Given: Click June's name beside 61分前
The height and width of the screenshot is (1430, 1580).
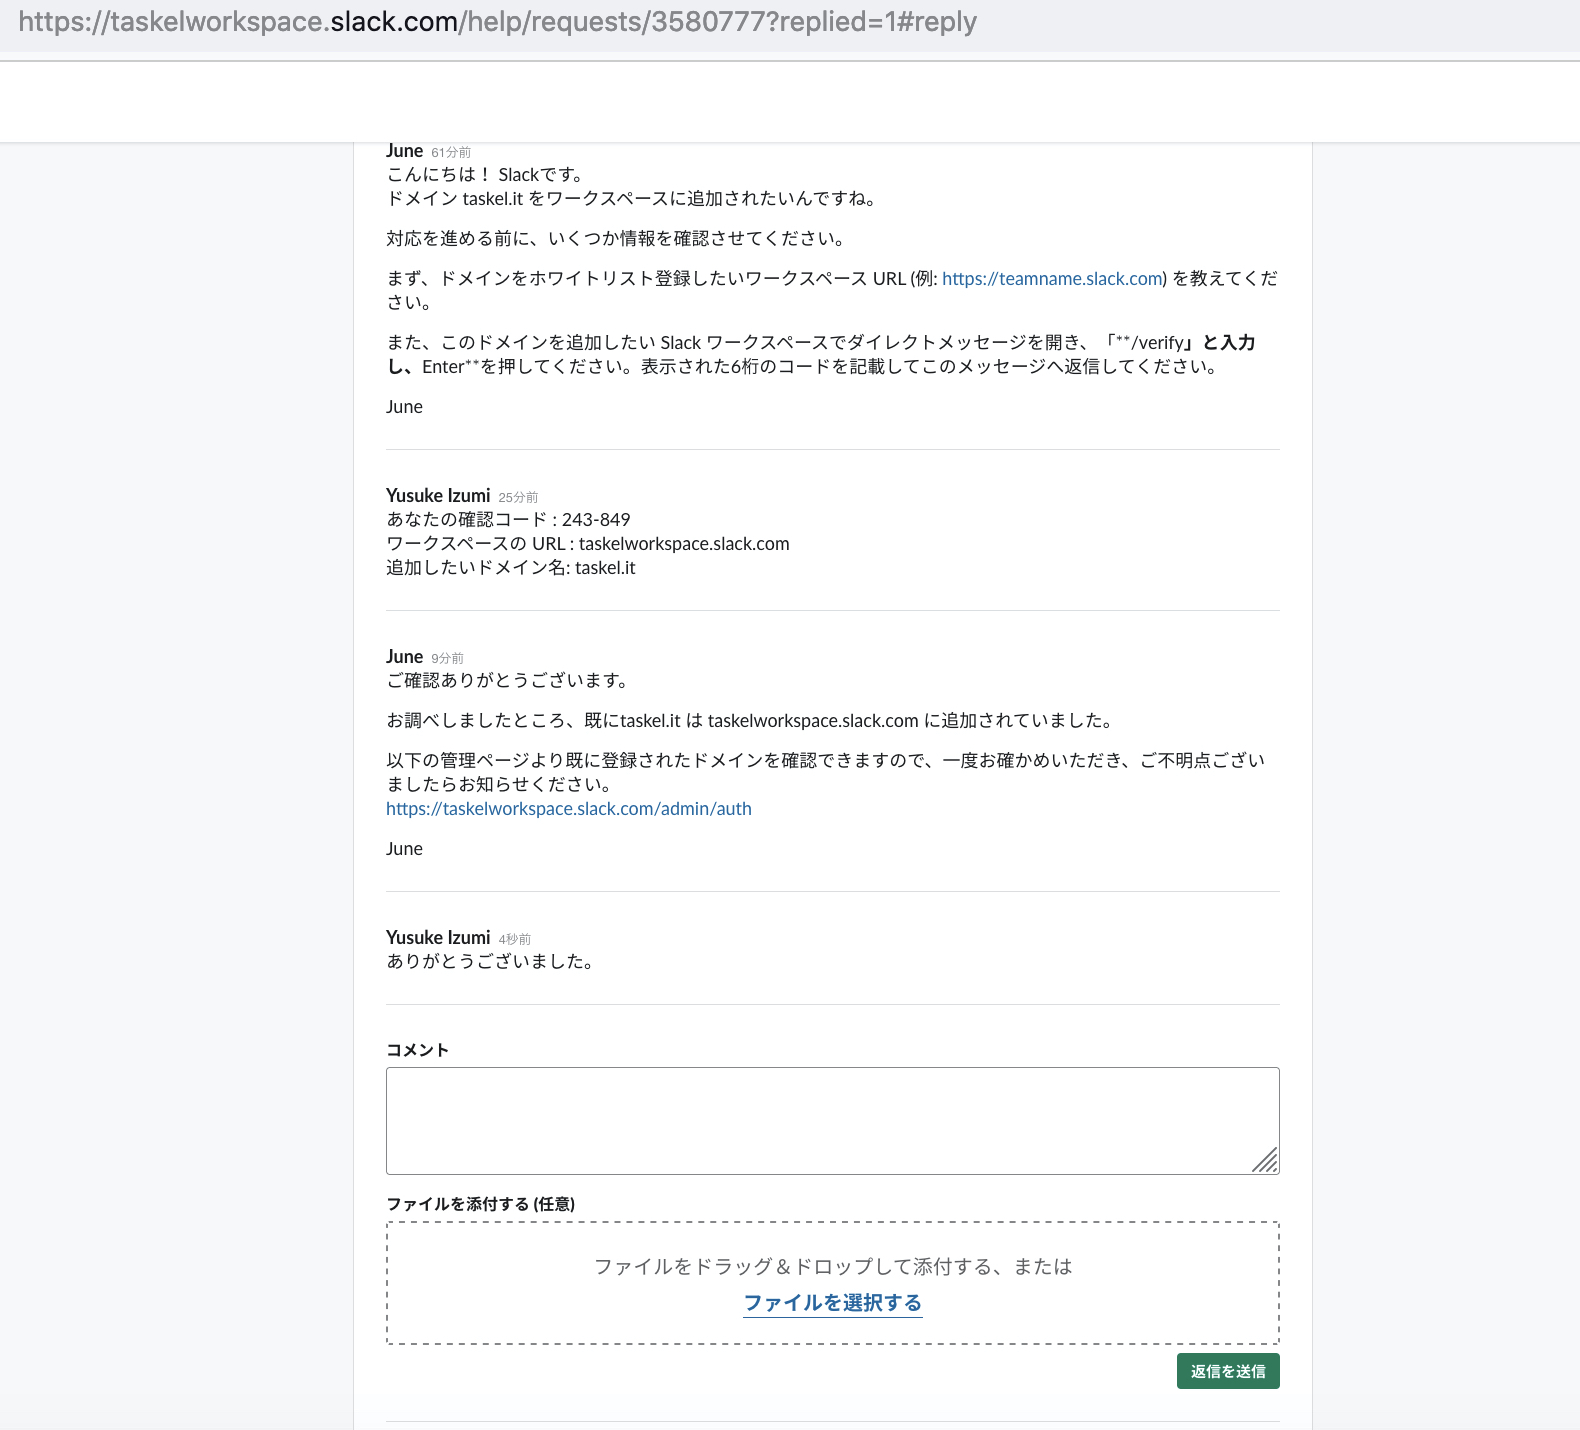Looking at the screenshot, I should click(404, 151).
